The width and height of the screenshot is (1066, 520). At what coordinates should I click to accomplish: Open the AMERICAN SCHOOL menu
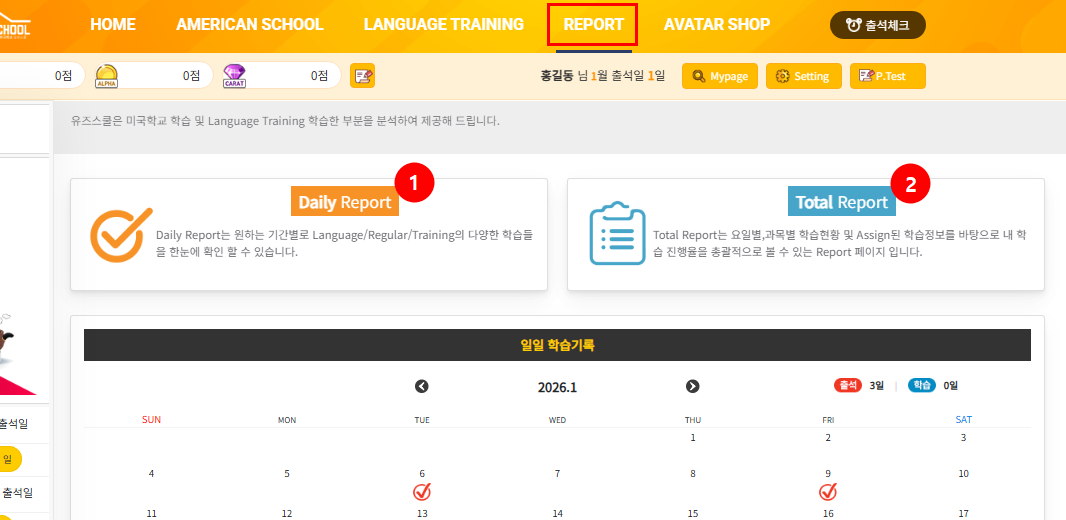250,25
